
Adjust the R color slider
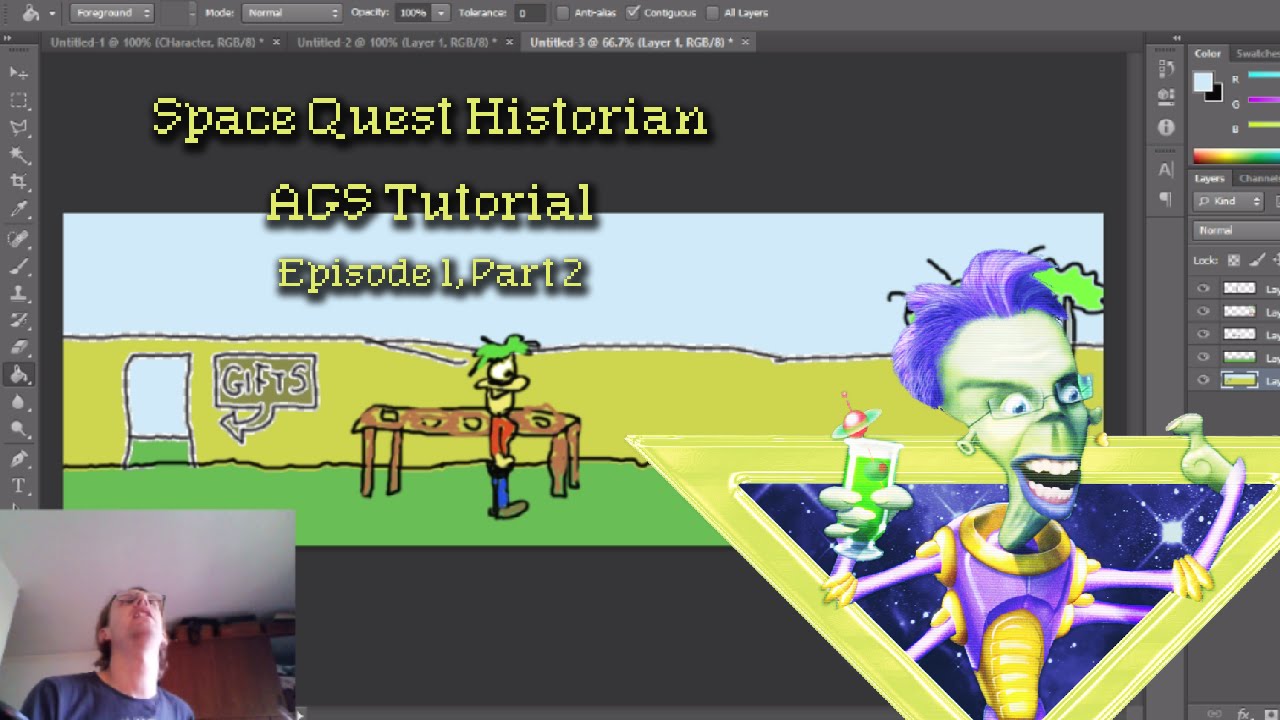coord(1264,75)
